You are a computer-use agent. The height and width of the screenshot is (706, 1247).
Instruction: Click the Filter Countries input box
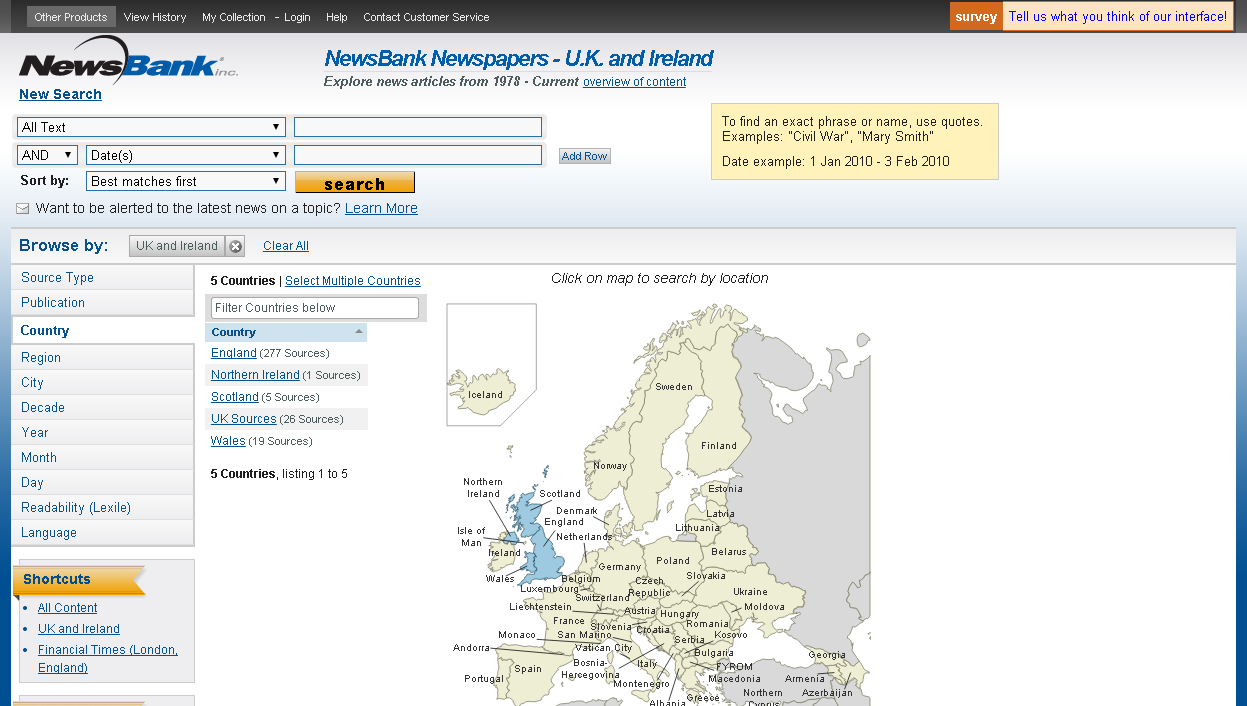(x=313, y=307)
